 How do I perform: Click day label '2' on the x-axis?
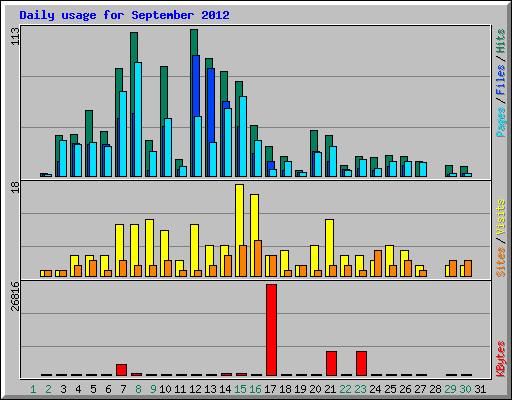(48, 389)
